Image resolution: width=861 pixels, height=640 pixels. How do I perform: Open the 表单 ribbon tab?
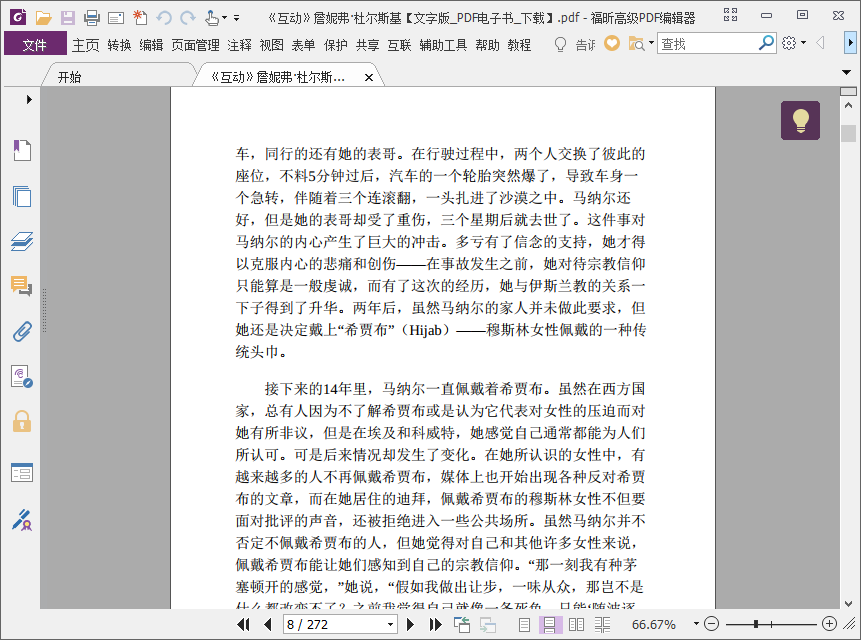(x=303, y=44)
